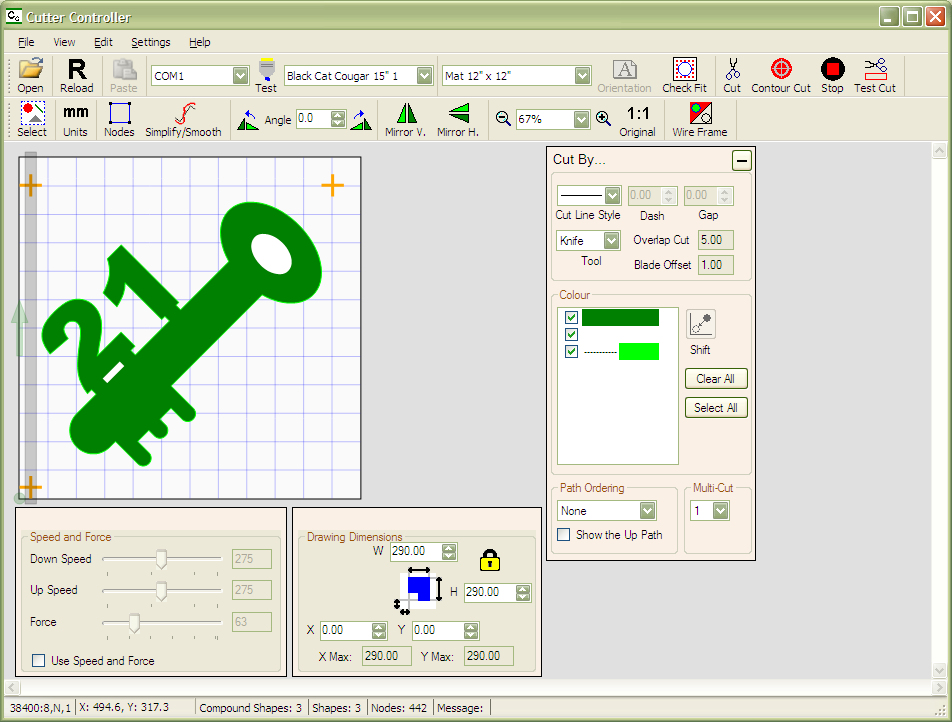Image resolution: width=952 pixels, height=722 pixels.
Task: Open the Settings menu
Action: pos(151,42)
